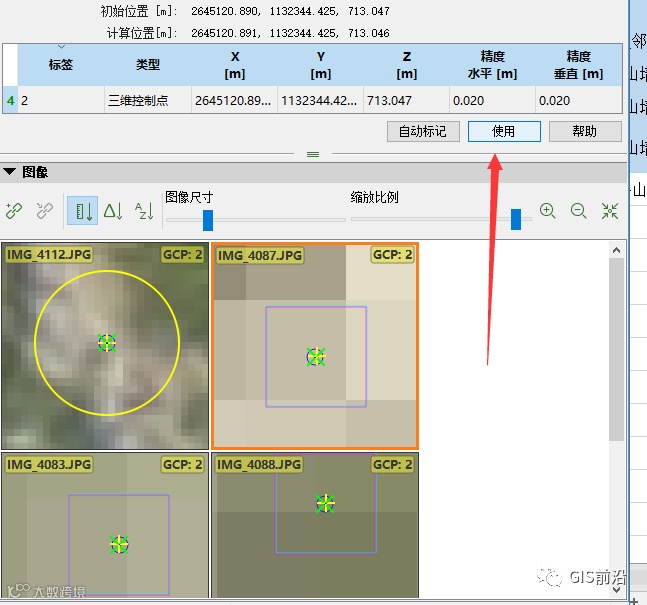Click the image list scrollbar thumb
647x605 pixels.
point(616,349)
